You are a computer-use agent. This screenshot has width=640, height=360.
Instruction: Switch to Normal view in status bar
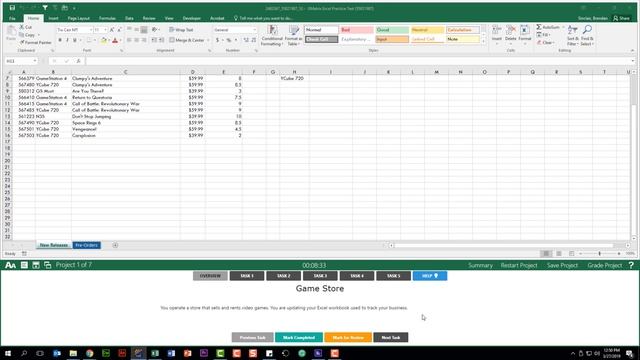click(546, 254)
